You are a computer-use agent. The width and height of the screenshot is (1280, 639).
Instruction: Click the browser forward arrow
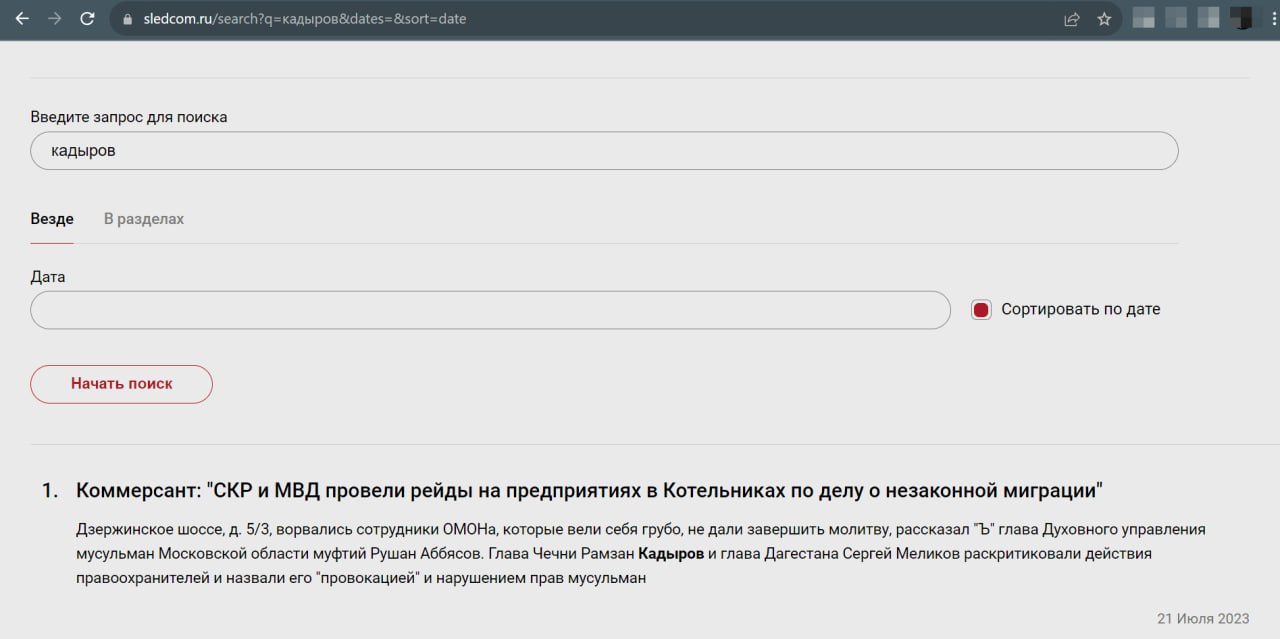[54, 19]
